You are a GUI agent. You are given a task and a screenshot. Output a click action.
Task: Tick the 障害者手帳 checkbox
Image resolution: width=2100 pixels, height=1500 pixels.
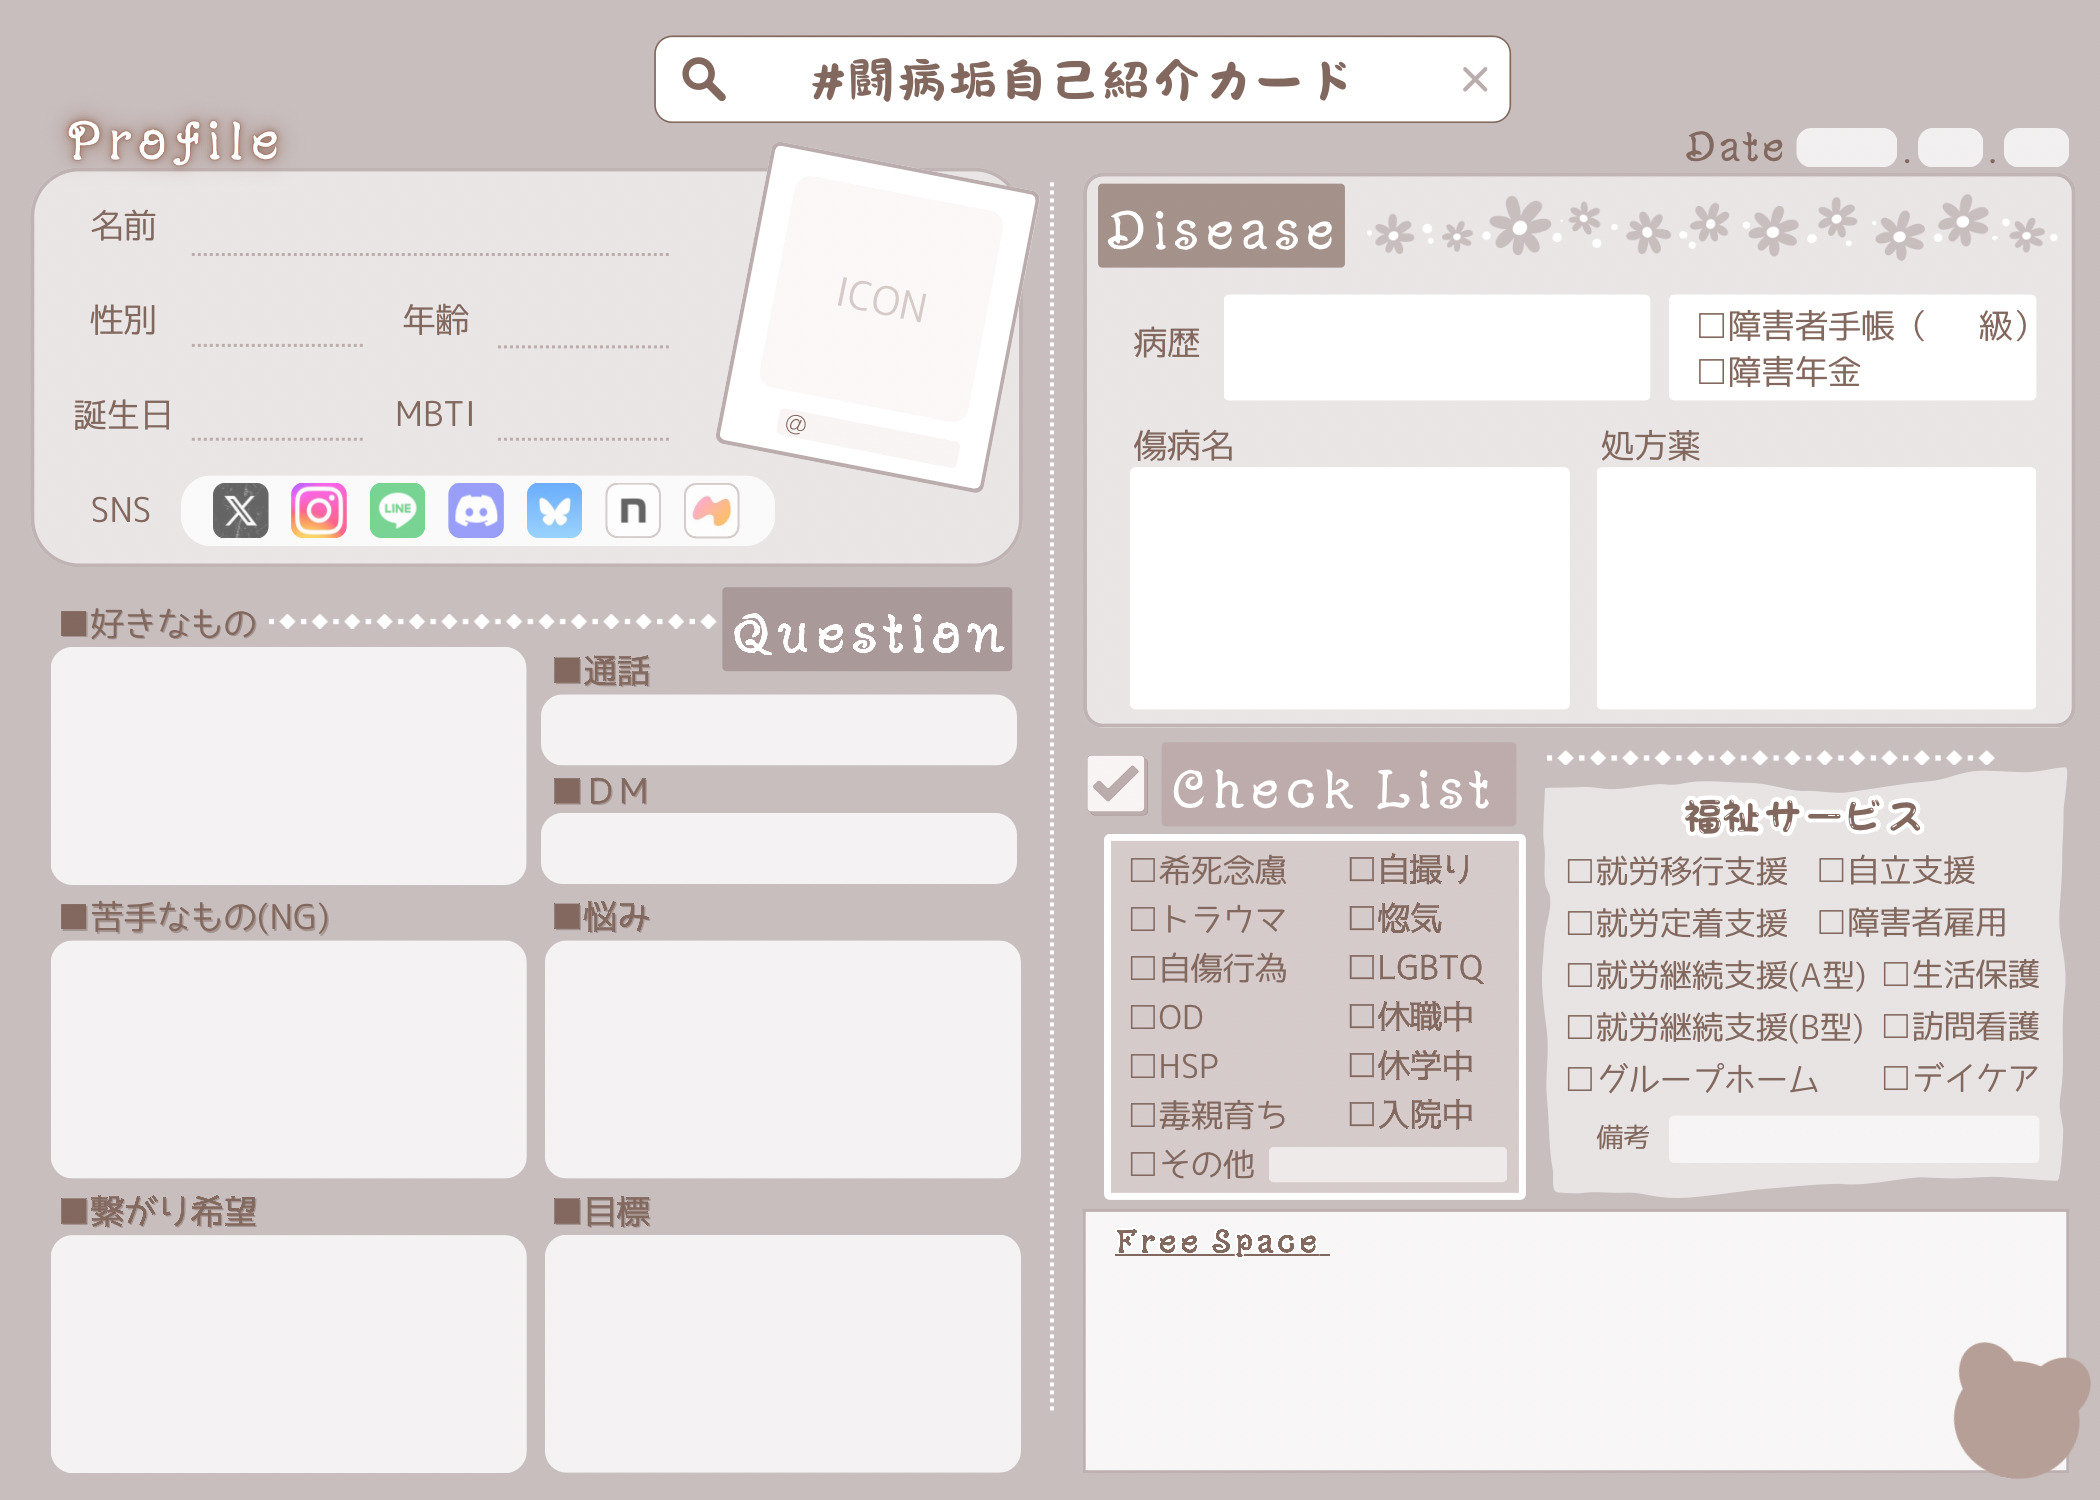pos(1711,326)
